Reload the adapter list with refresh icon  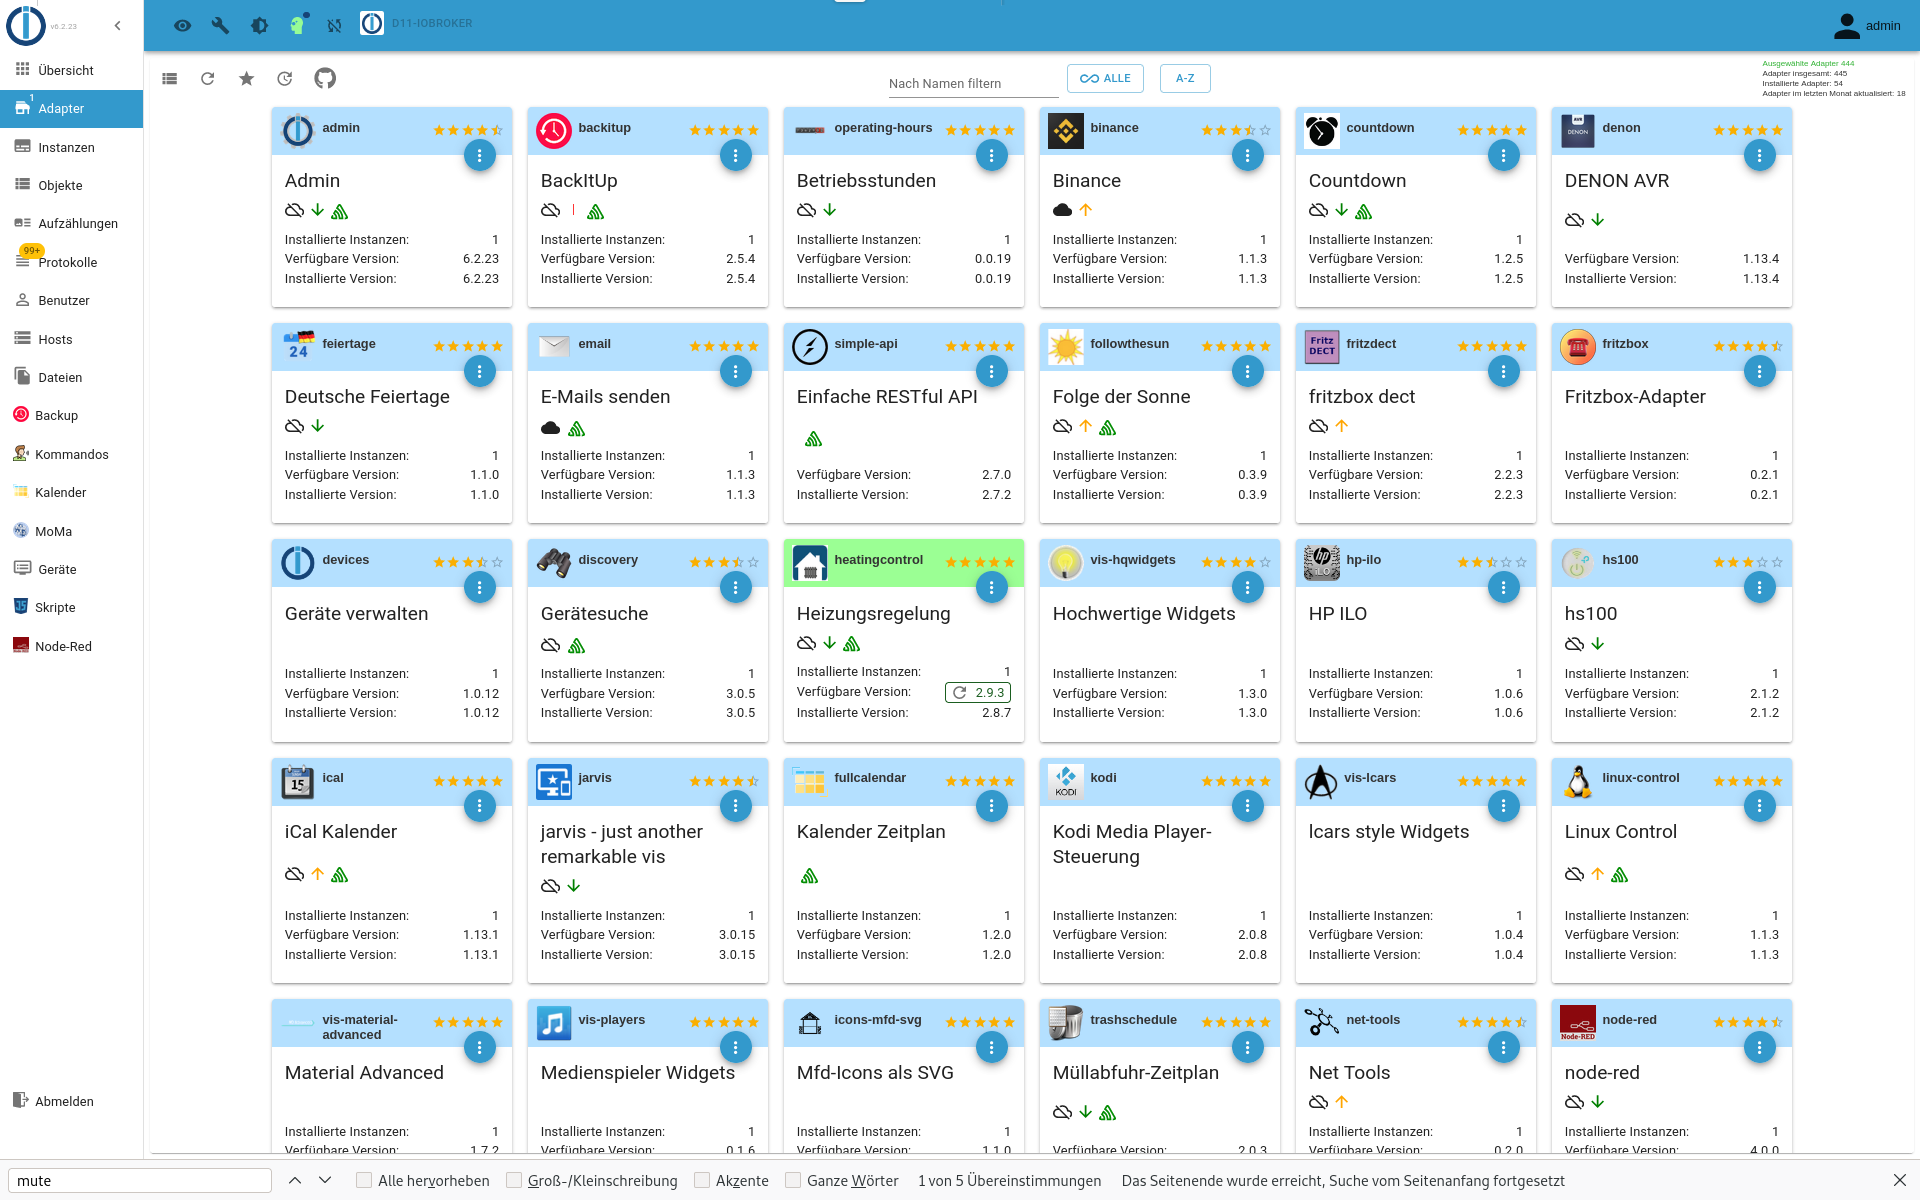tap(208, 79)
